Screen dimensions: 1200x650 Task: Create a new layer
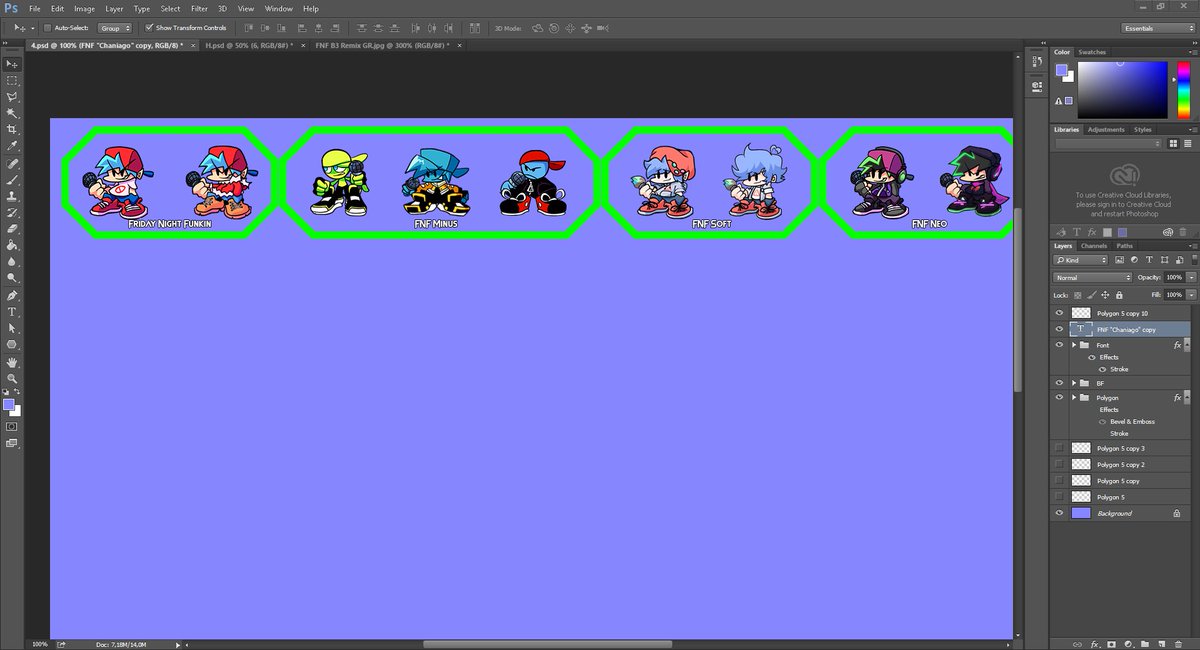tap(1161, 643)
